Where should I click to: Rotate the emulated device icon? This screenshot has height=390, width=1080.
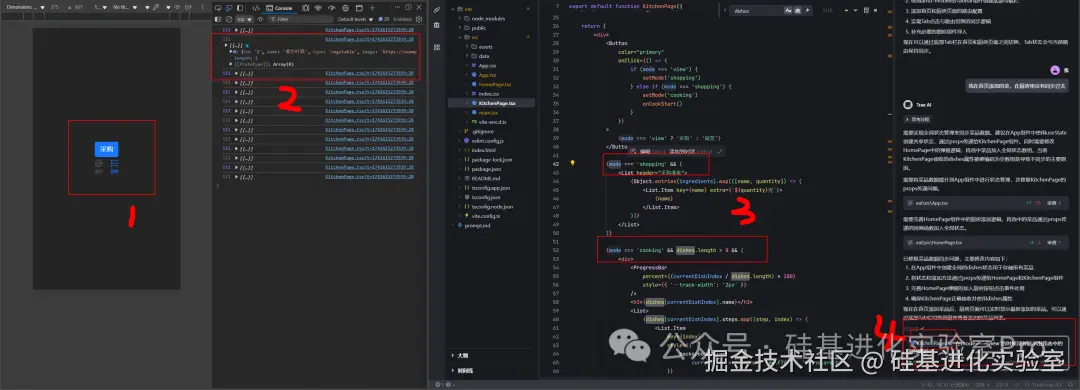click(x=187, y=7)
